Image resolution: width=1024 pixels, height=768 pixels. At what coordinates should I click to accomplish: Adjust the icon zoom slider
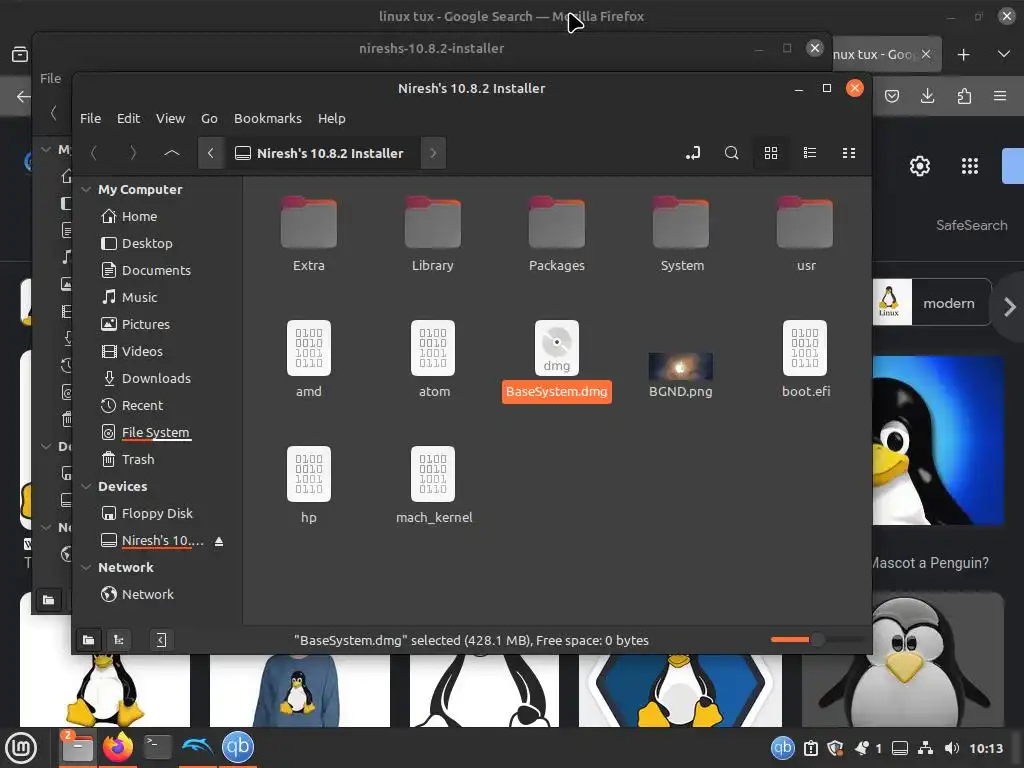[x=817, y=640]
